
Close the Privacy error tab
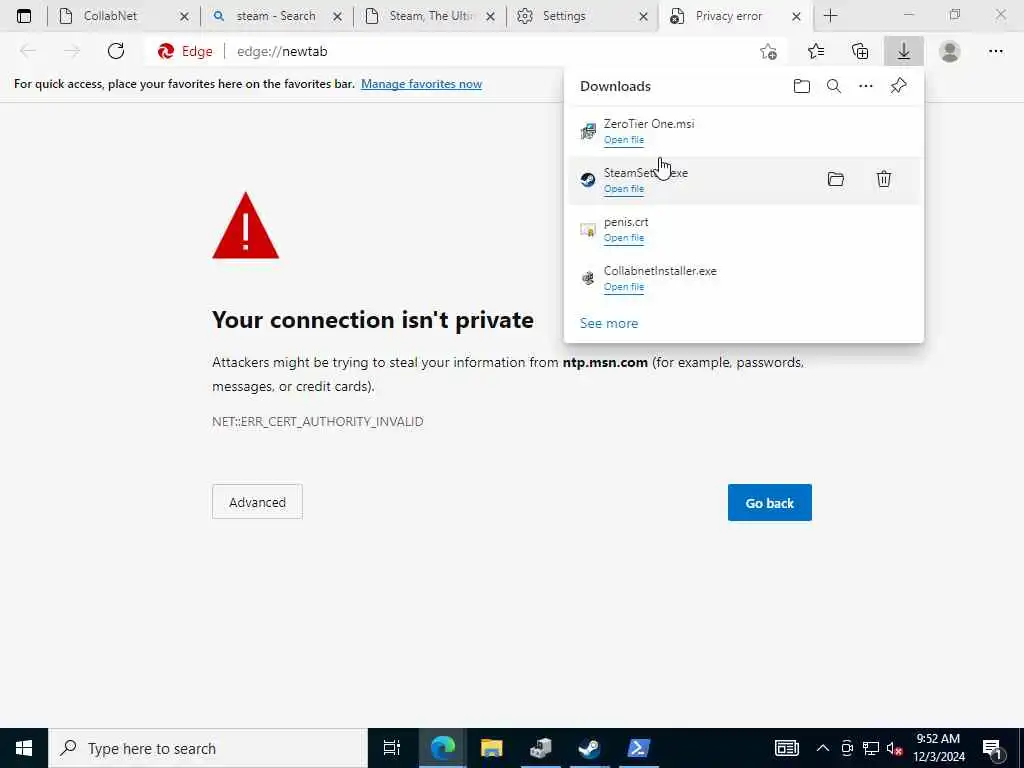(x=796, y=16)
